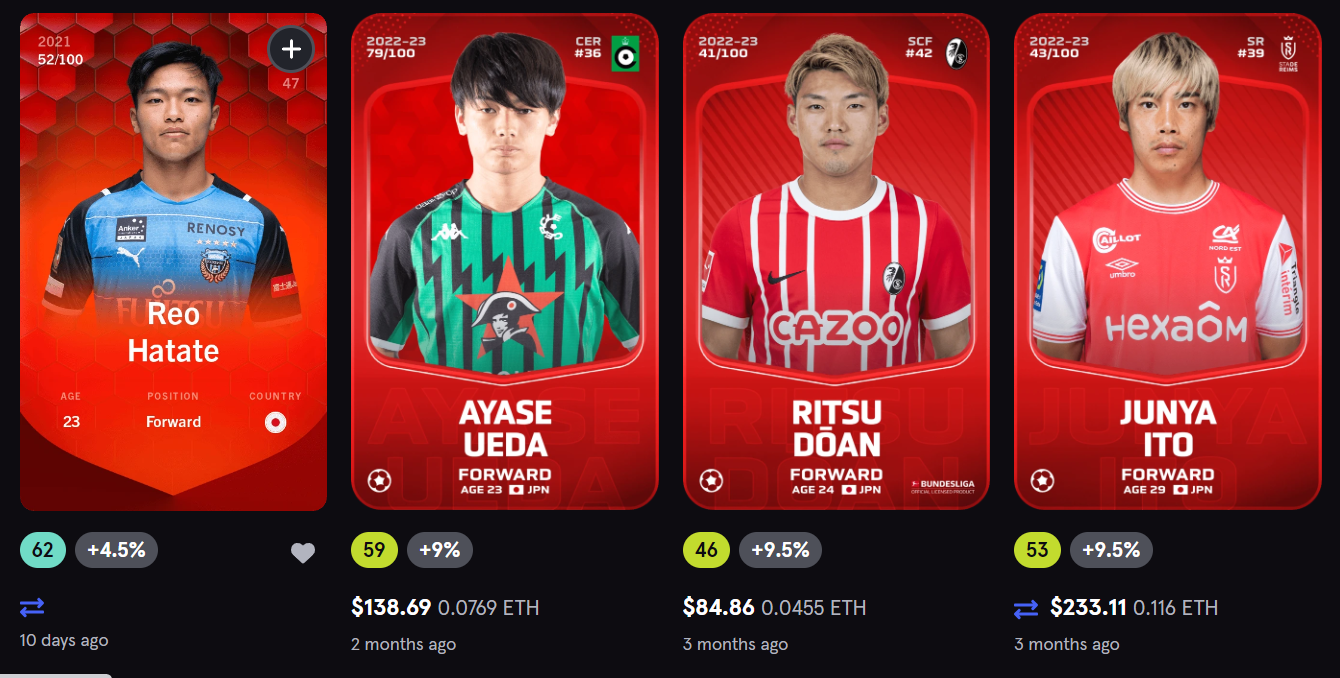This screenshot has width=1340, height=678.
Task: Click Stade Reims club crest on Ito card
Action: pos(1288,53)
